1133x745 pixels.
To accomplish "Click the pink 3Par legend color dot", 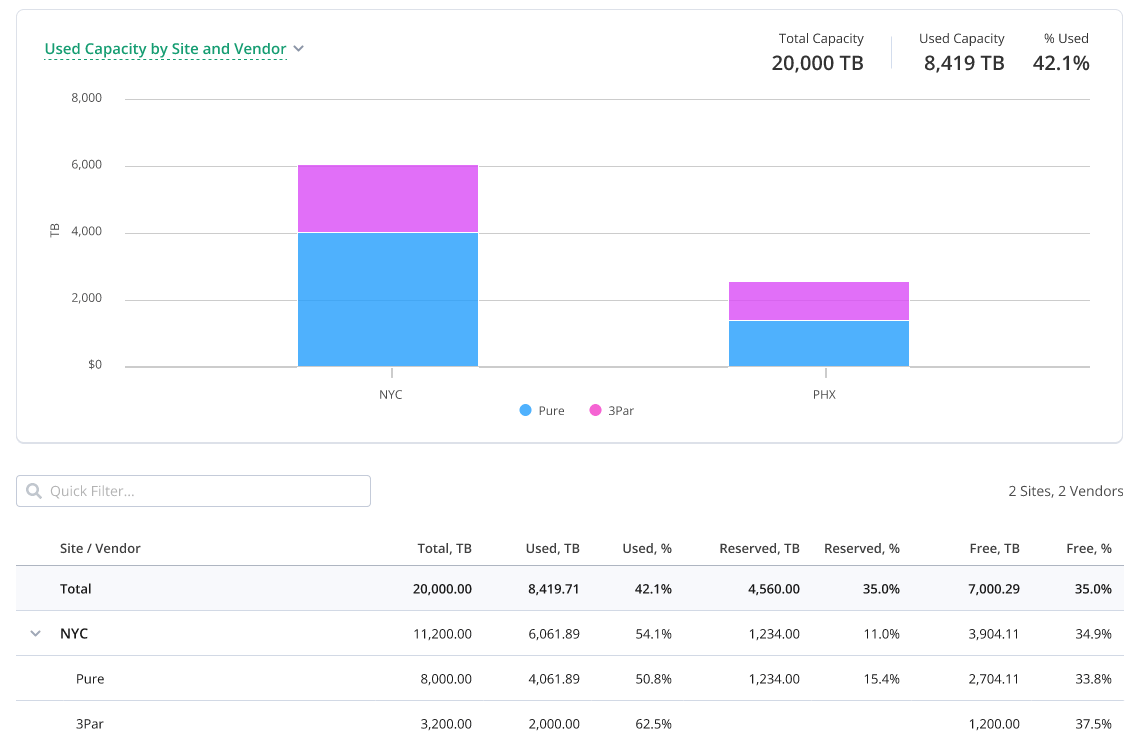I will tap(595, 410).
